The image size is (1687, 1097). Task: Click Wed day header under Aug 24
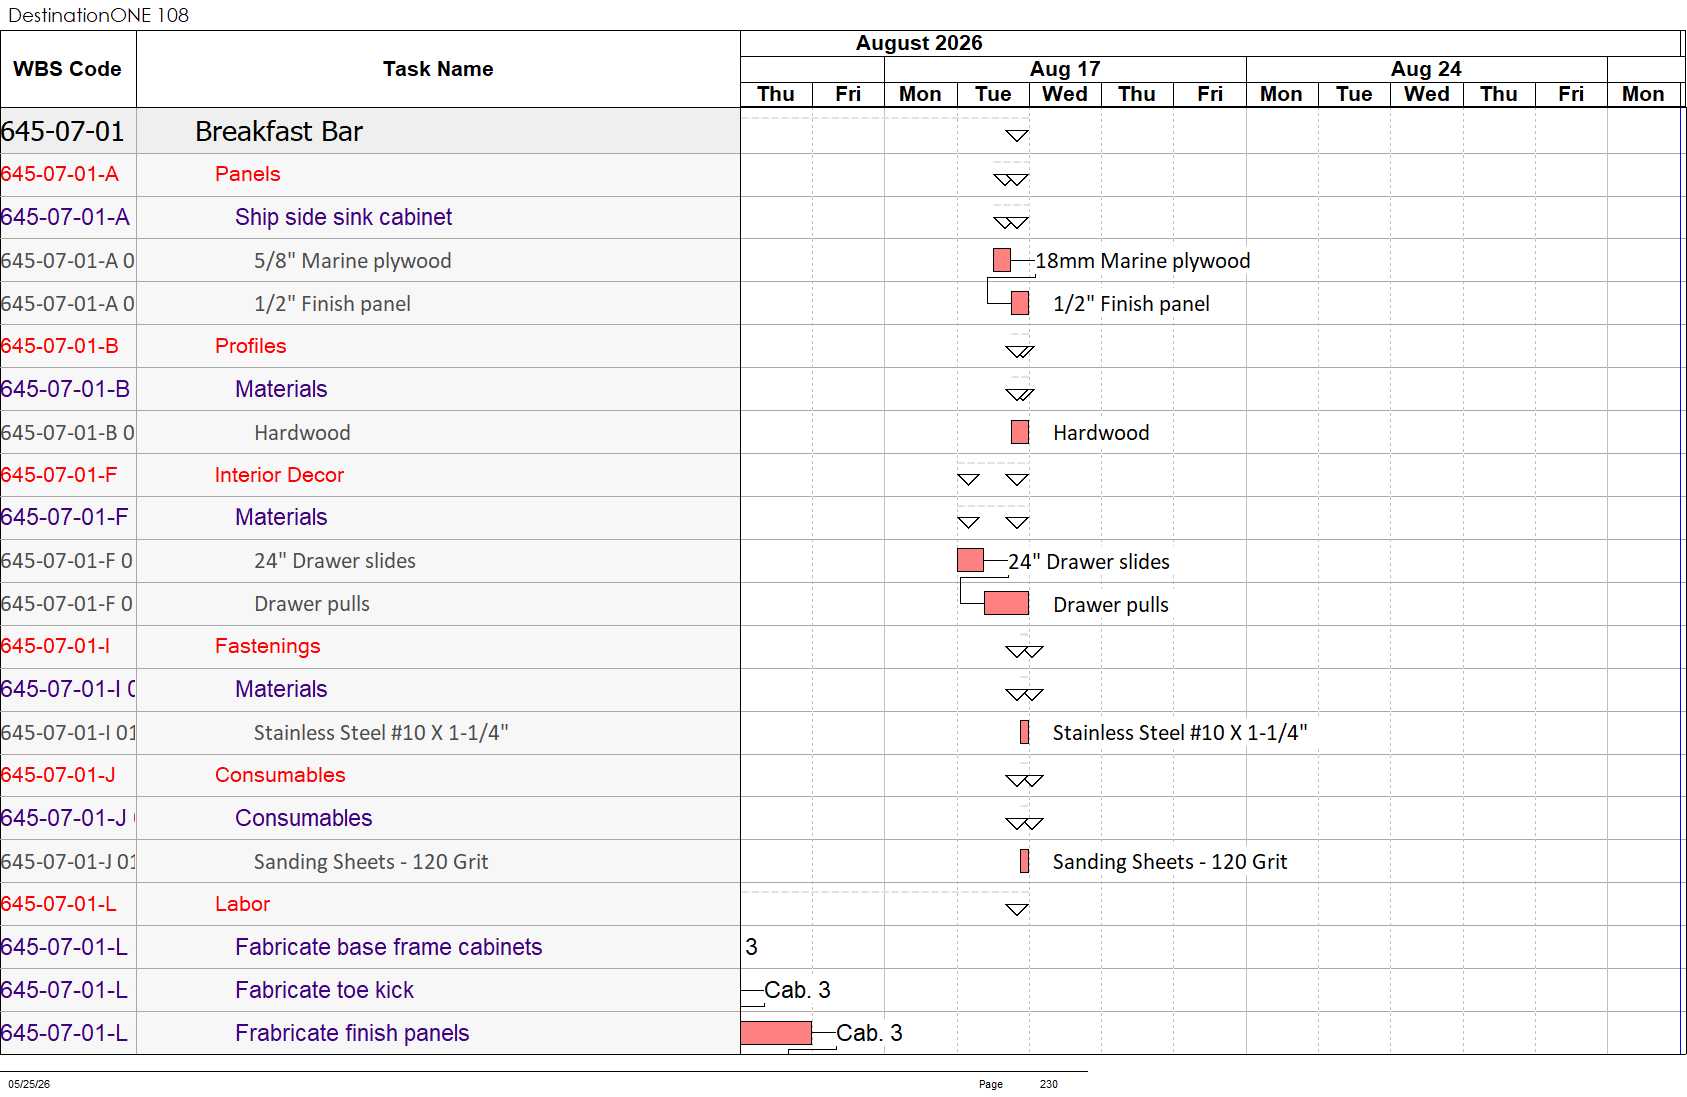(1426, 94)
